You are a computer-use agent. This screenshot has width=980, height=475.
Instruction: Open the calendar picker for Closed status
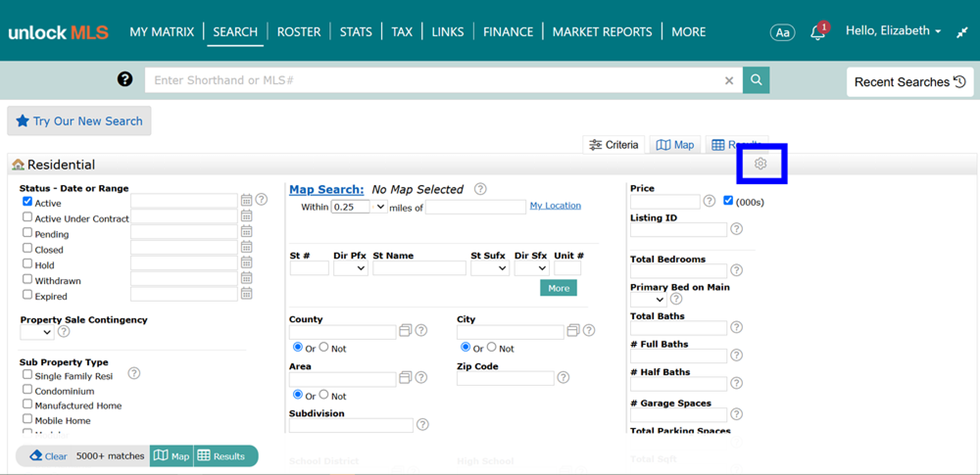pos(247,247)
